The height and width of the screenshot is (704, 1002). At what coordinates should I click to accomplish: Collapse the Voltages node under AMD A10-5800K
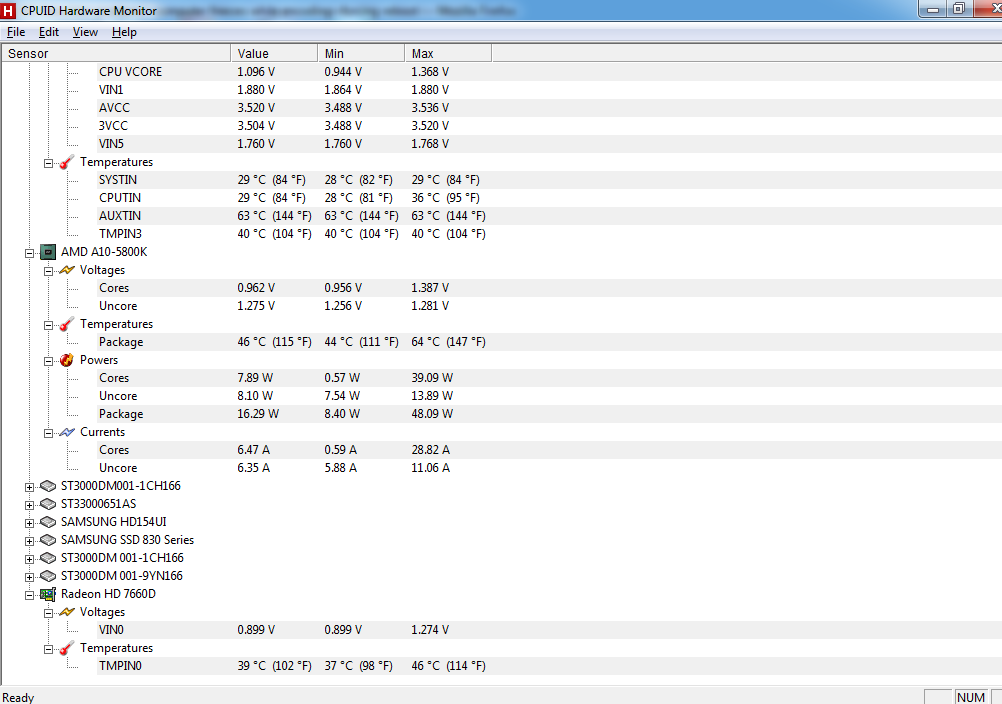49,271
